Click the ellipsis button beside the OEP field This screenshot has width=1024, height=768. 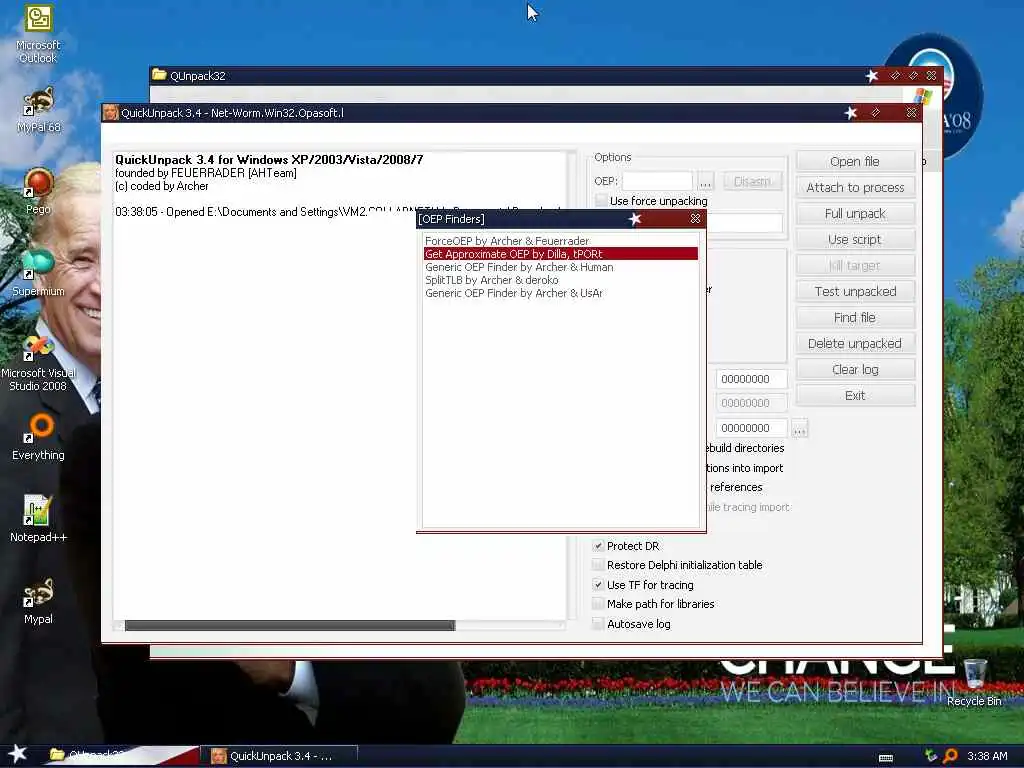pos(705,181)
